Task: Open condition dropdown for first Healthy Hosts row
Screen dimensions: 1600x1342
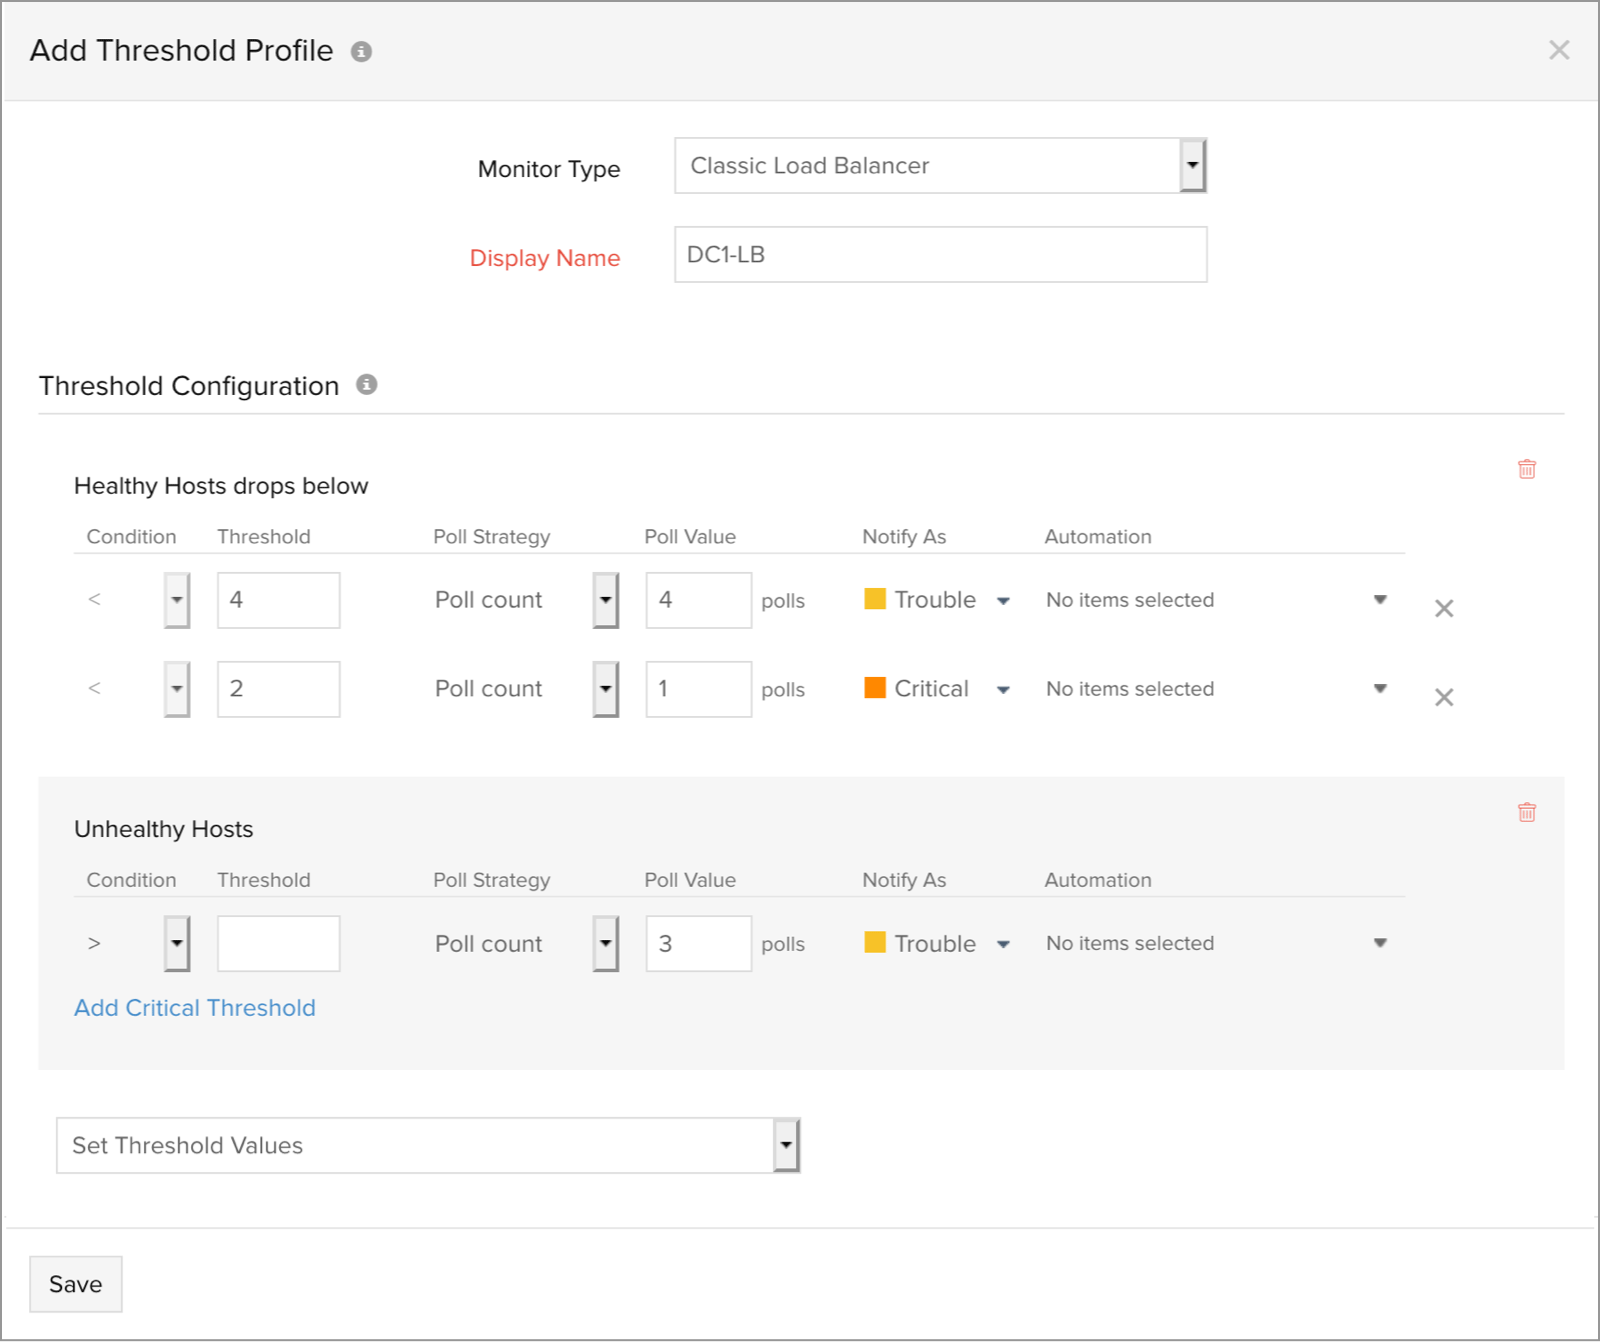Action: (177, 600)
